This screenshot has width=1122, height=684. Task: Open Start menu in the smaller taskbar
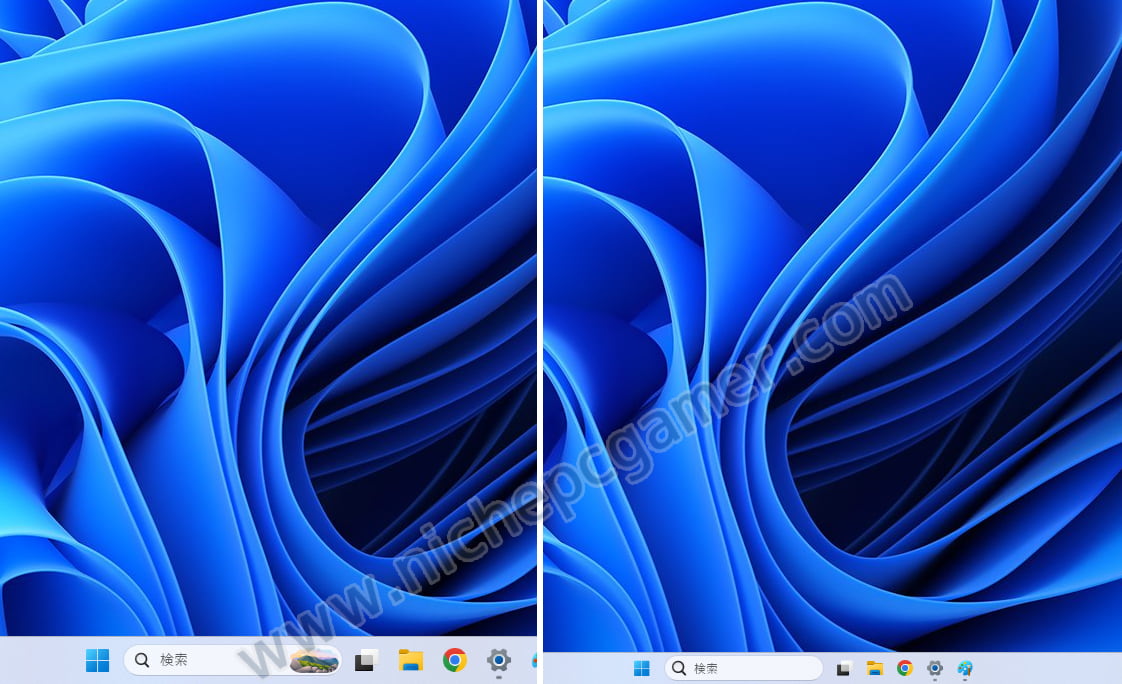tap(642, 668)
